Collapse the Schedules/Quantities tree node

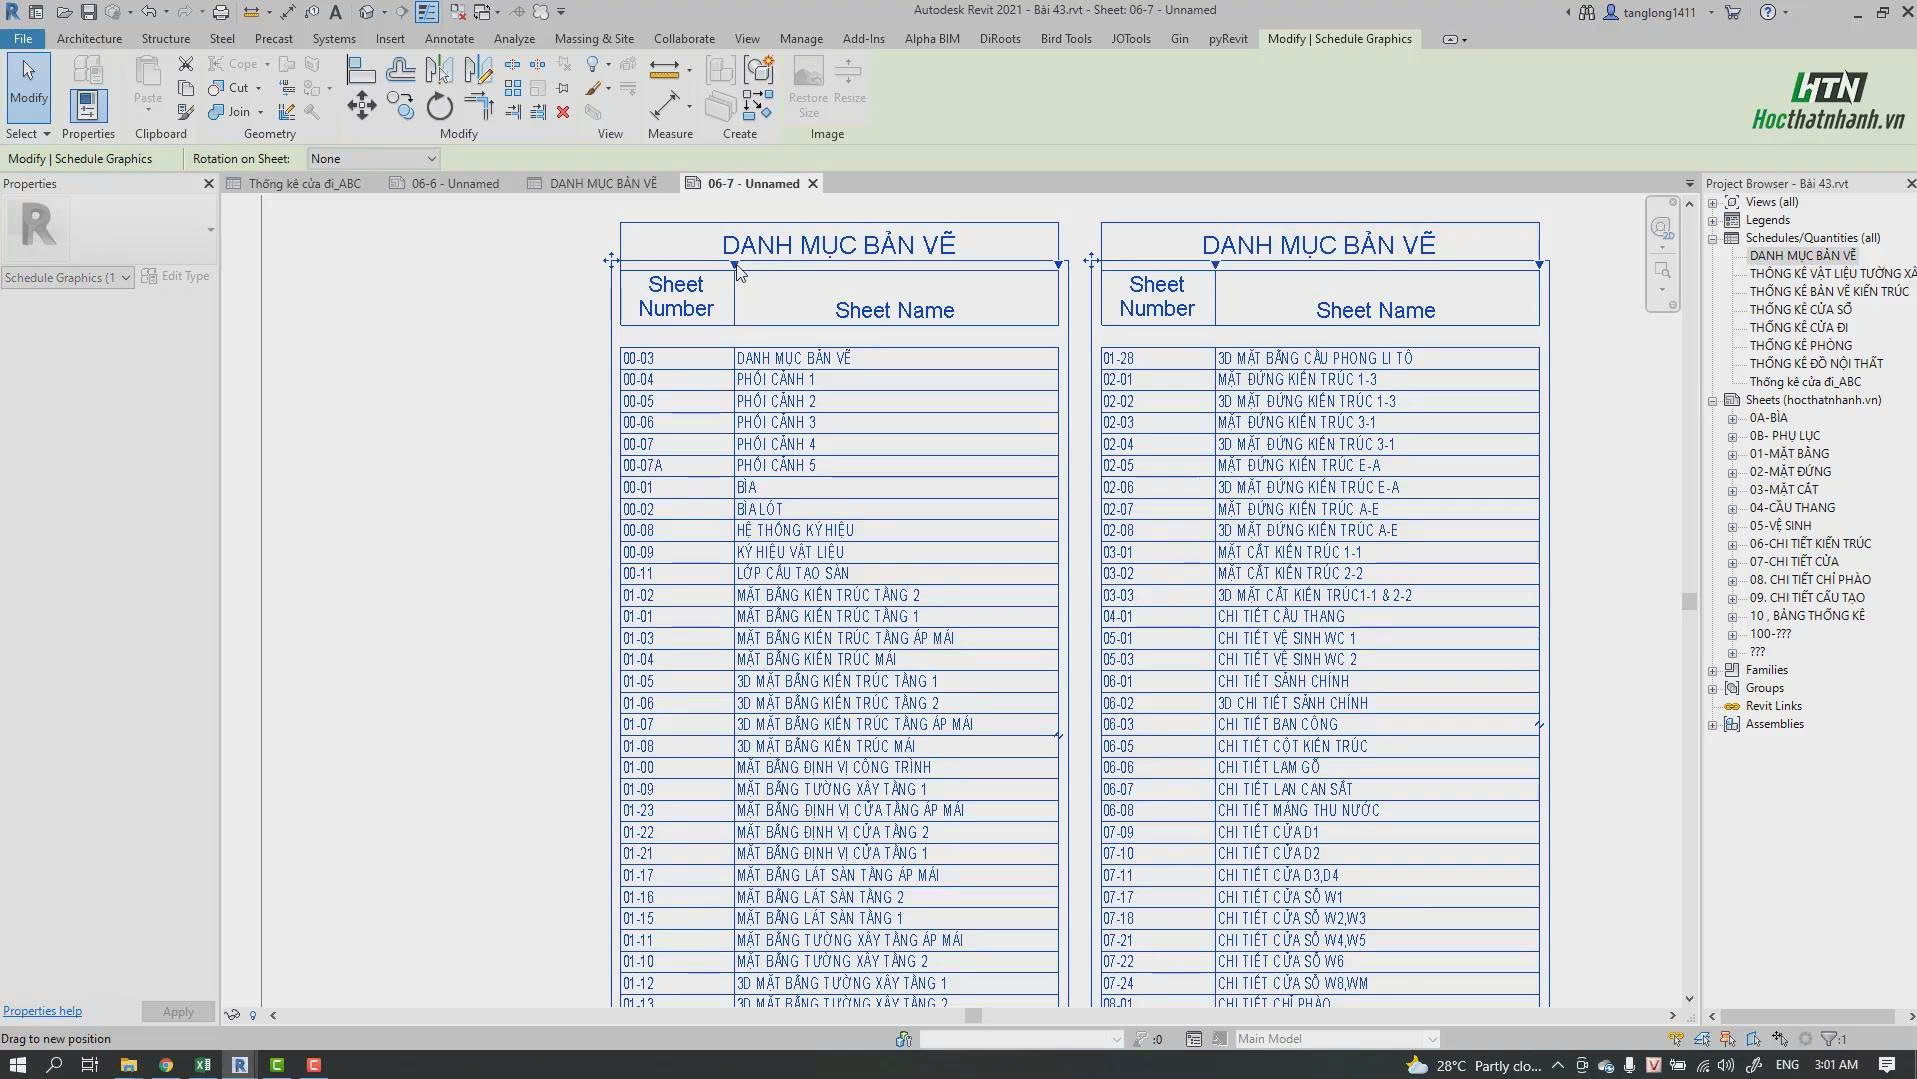[x=1713, y=238]
